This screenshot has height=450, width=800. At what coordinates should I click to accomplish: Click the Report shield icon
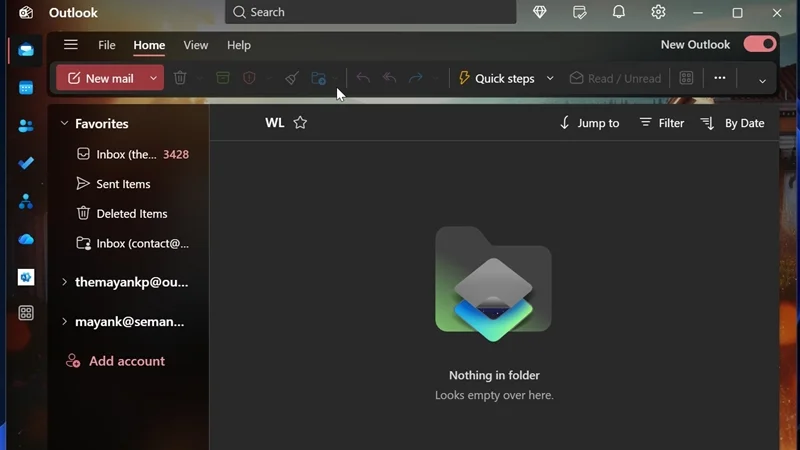pyautogui.click(x=249, y=78)
